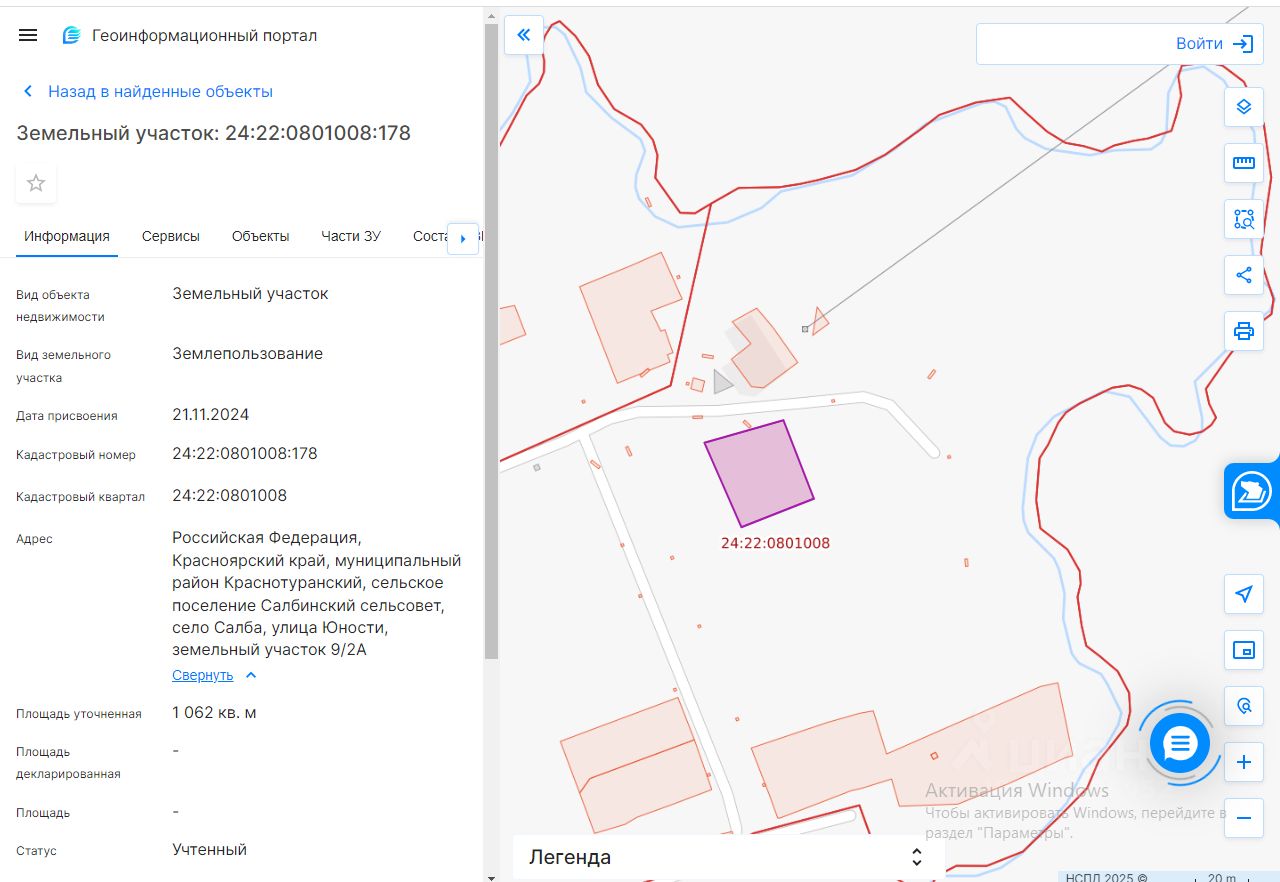Screen dimensions: 1280x882
Task: Activate the area selection search tool
Action: click(1244, 218)
